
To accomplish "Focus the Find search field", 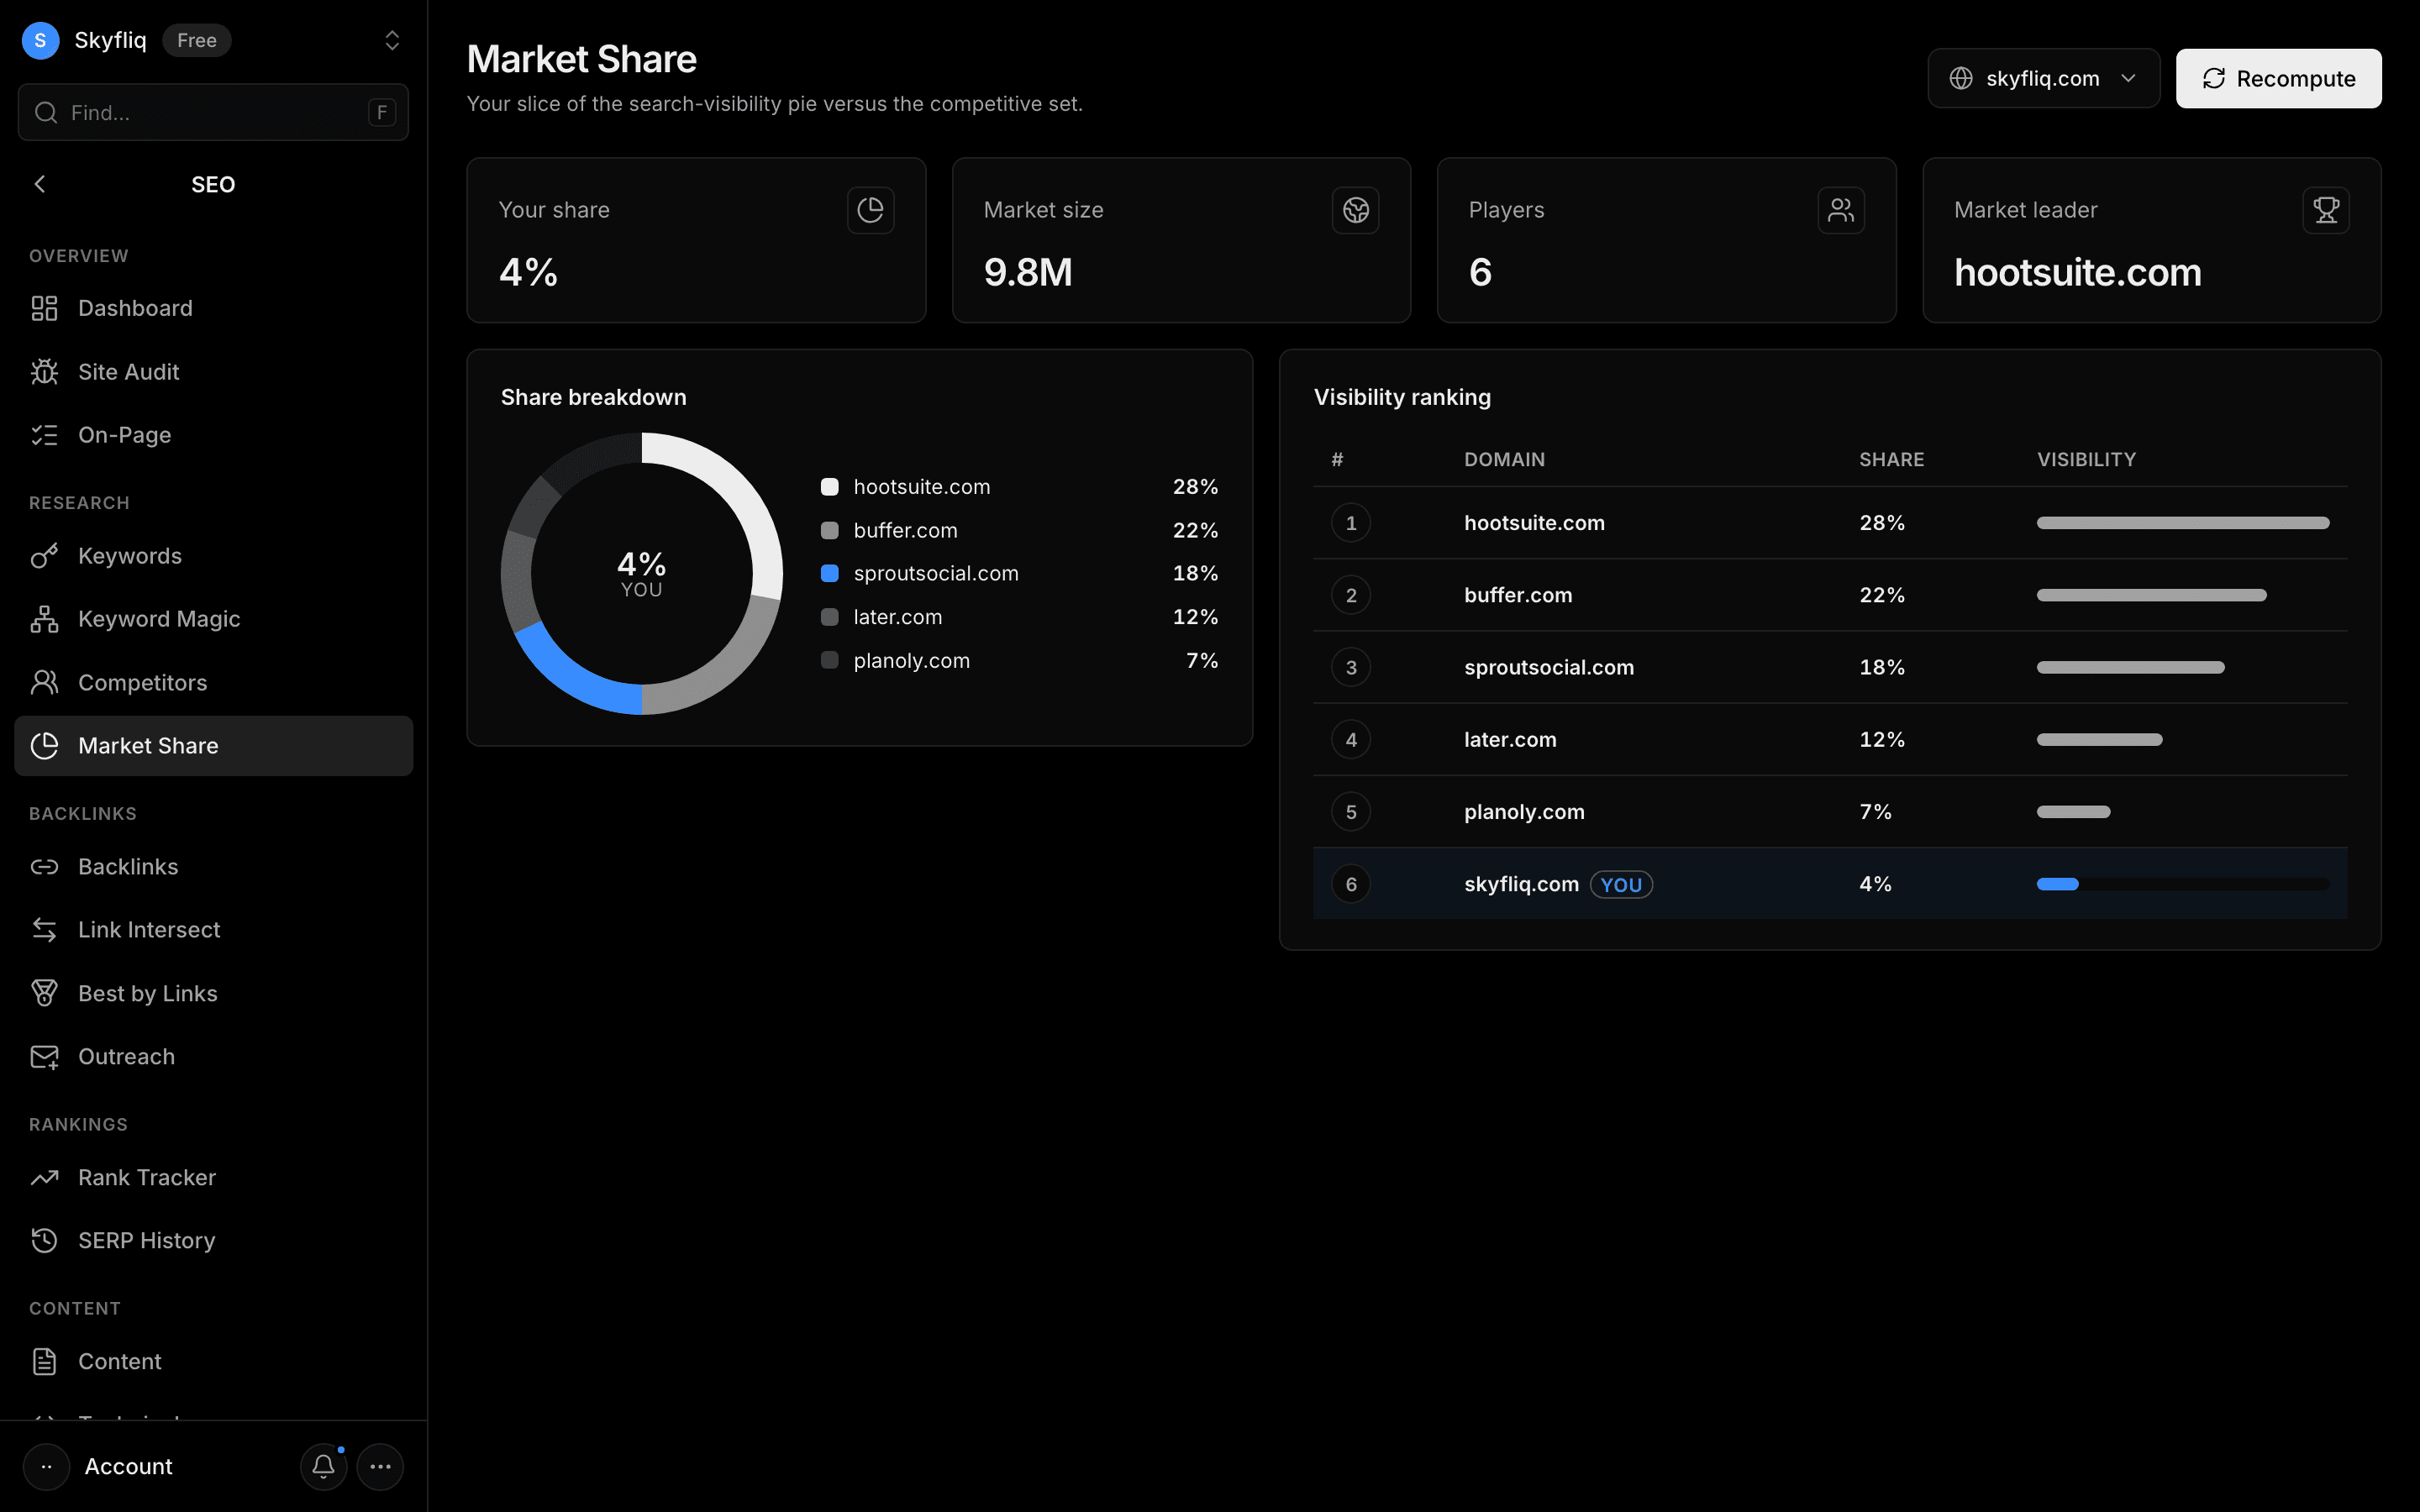I will coord(213,112).
